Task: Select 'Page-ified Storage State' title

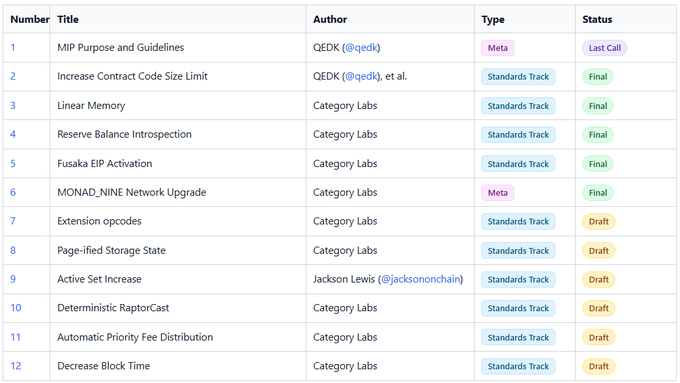Action: click(111, 250)
